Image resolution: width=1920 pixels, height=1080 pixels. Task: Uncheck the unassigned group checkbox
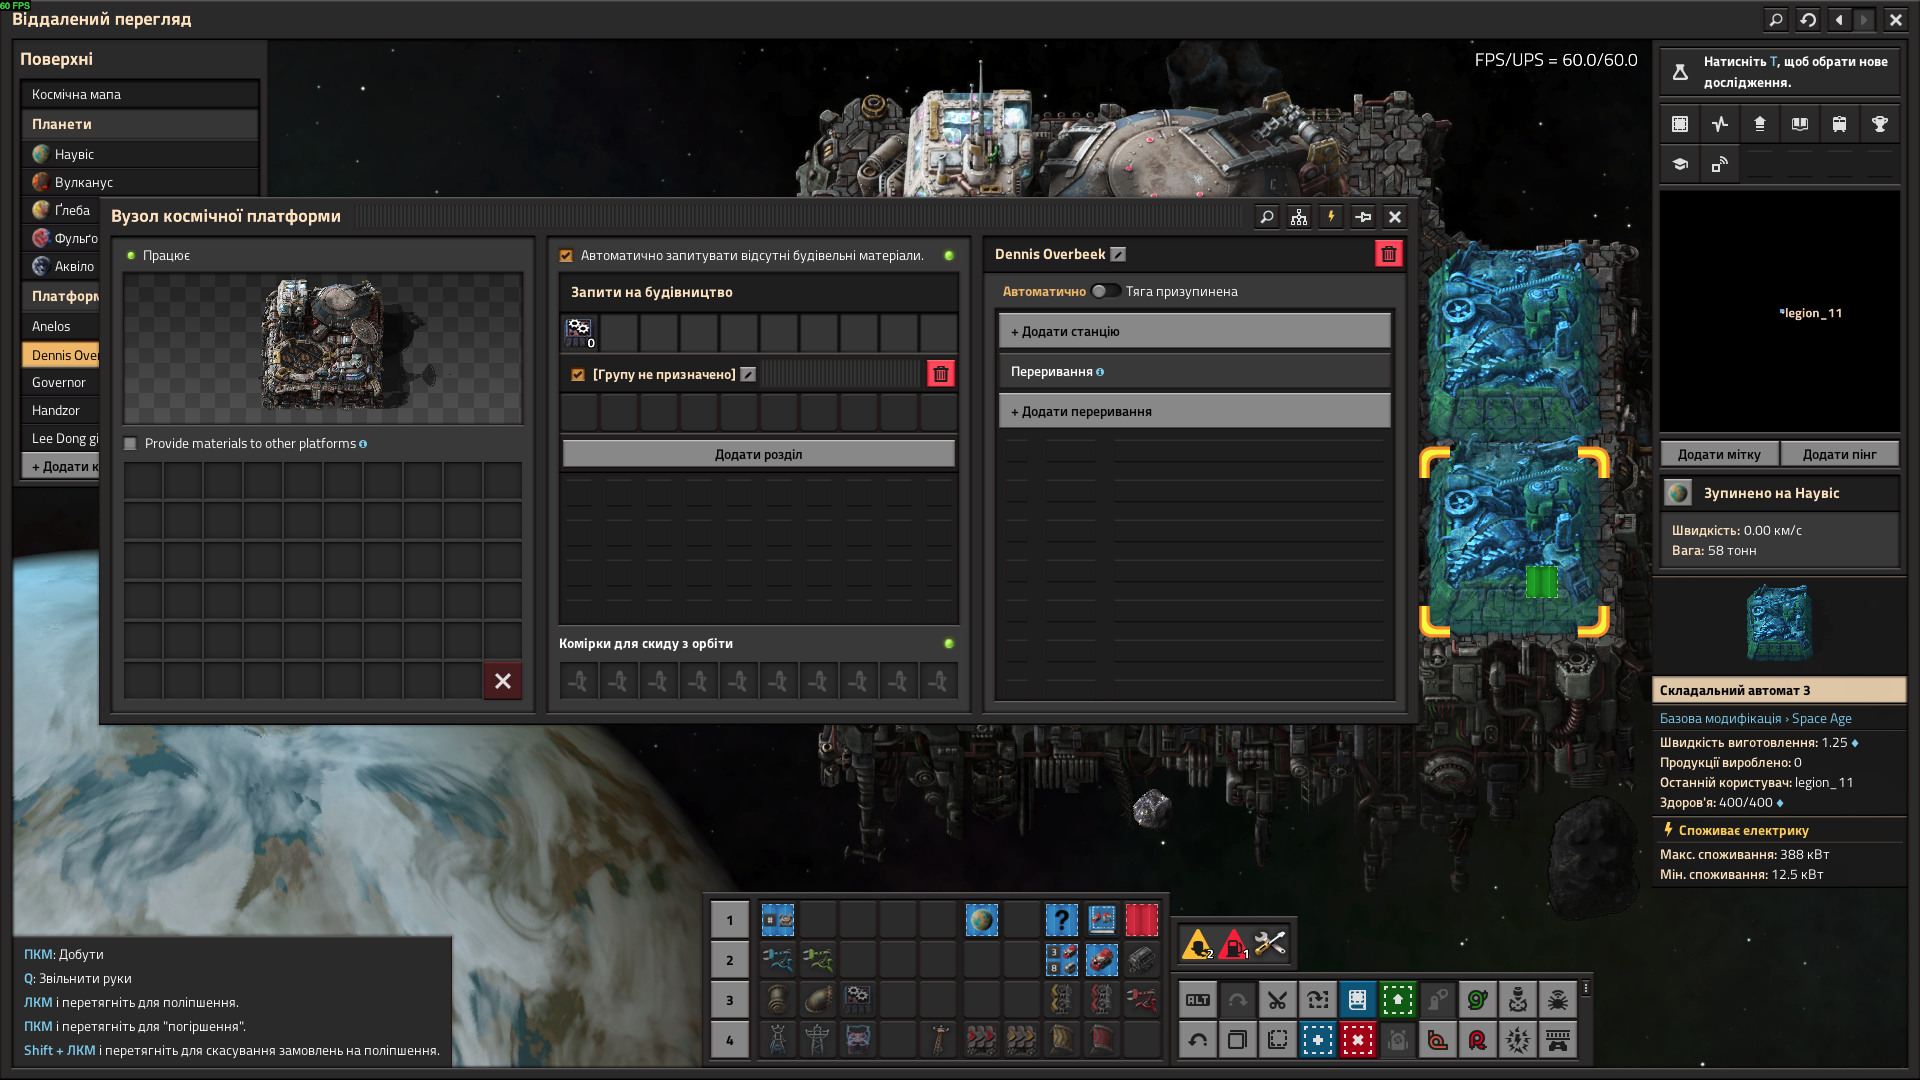tap(578, 375)
